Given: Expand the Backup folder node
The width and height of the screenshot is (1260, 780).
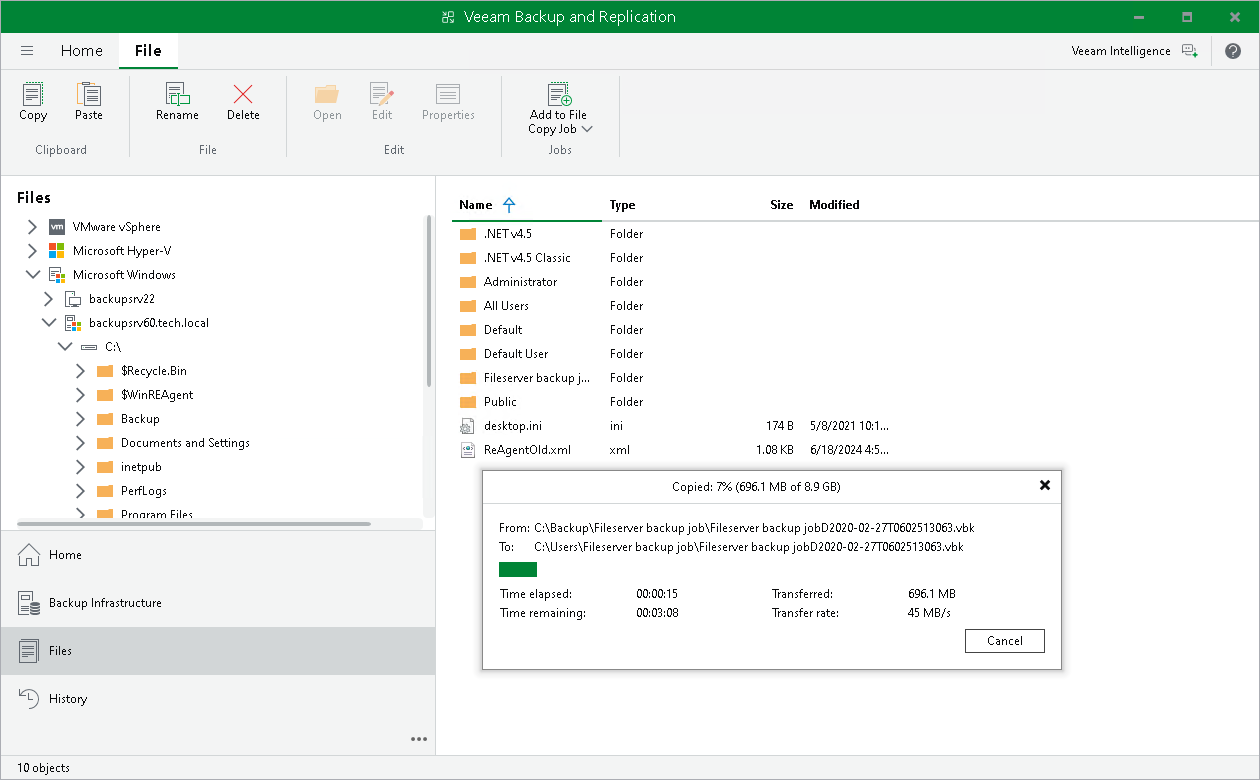Looking at the screenshot, I should pos(81,419).
